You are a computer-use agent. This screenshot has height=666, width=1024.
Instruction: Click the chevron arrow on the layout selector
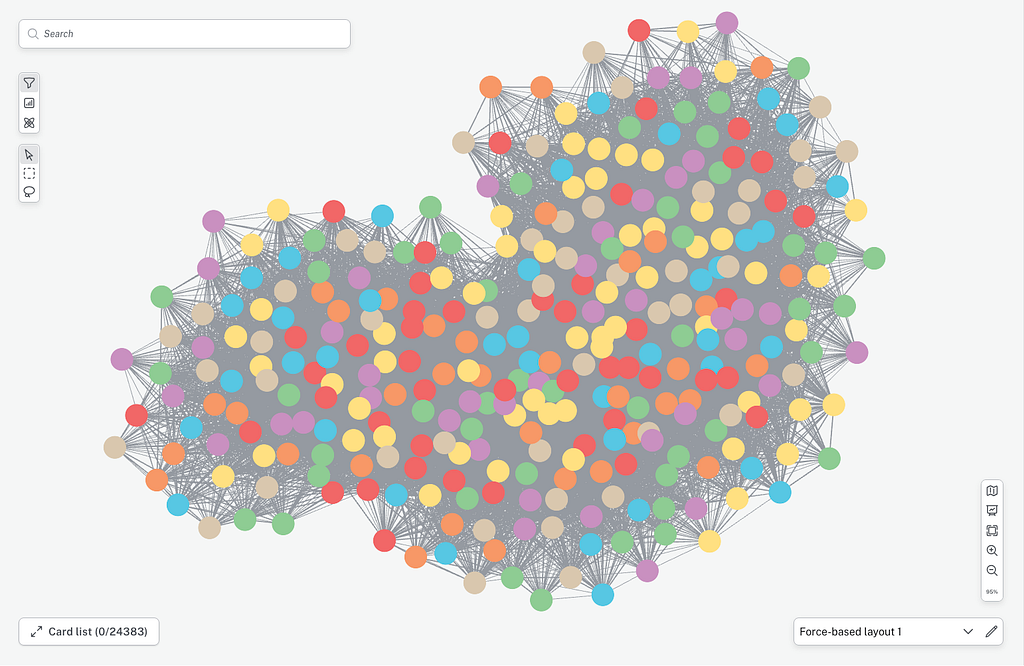point(968,631)
